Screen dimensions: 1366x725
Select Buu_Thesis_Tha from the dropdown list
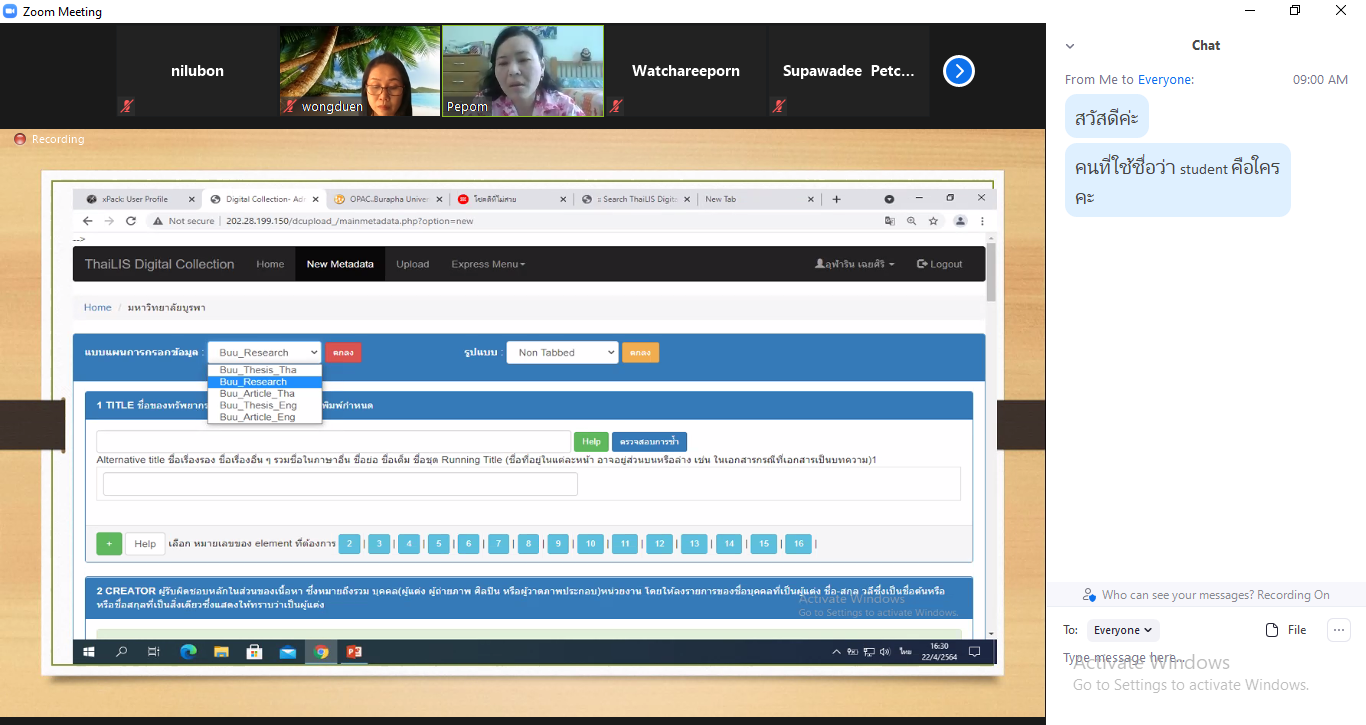tap(258, 370)
